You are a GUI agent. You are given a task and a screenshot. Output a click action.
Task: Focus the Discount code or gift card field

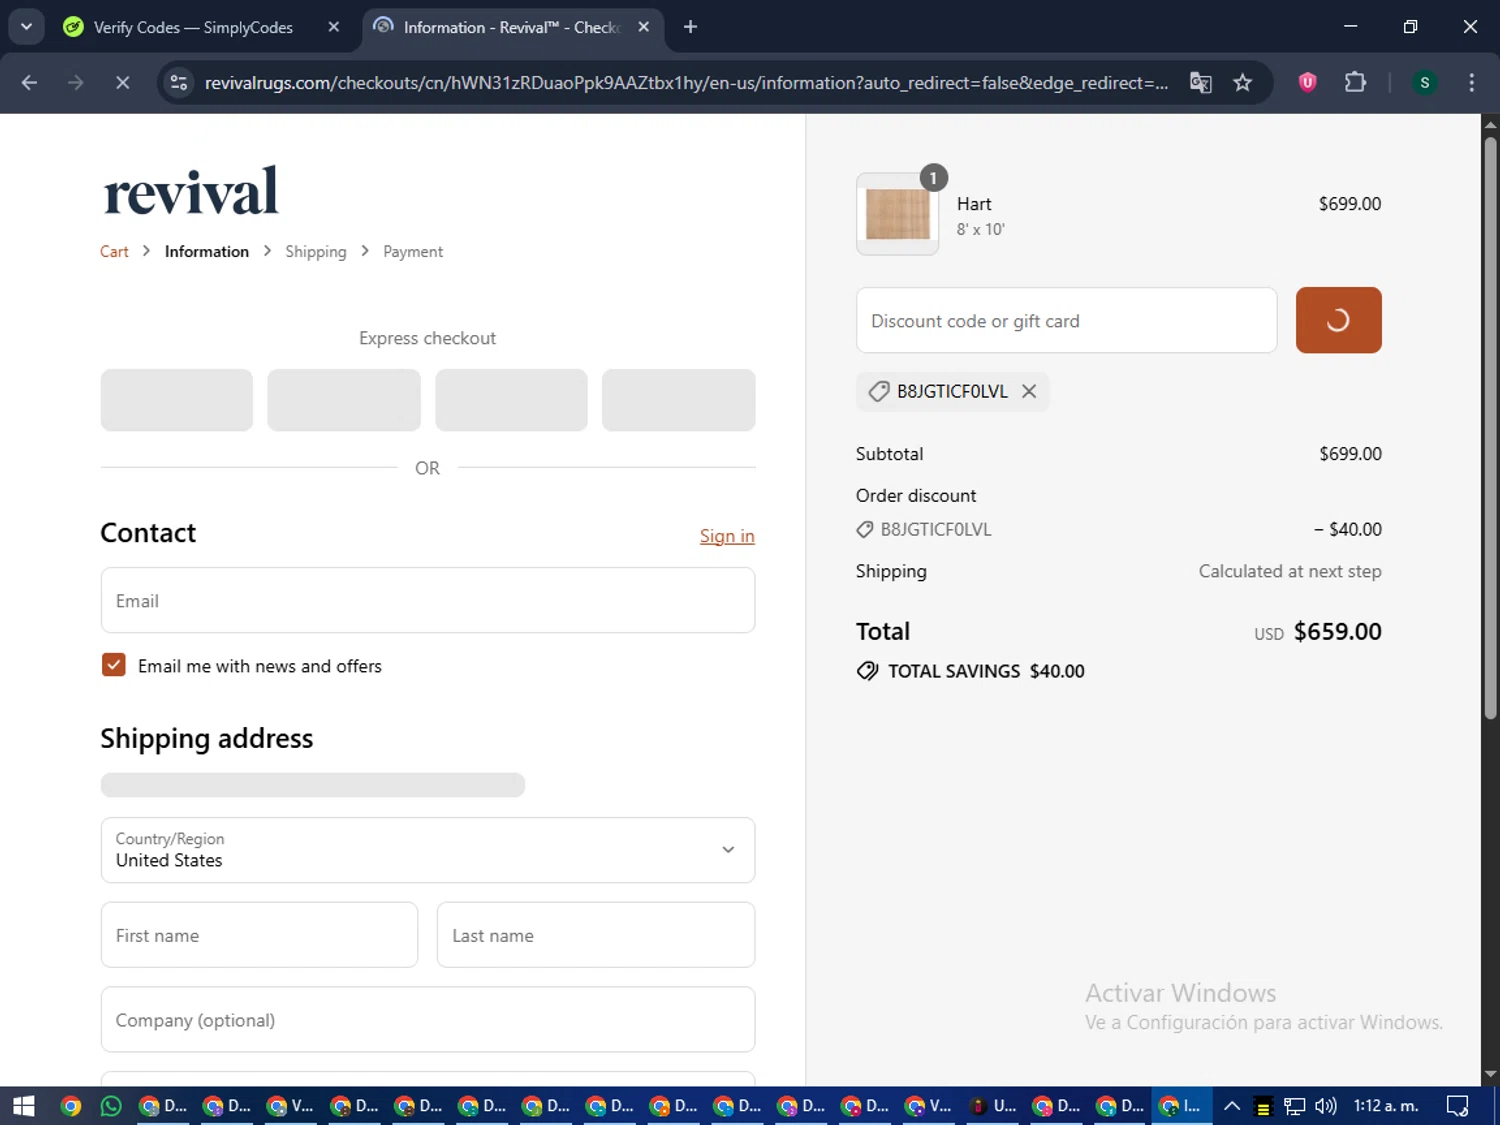click(1066, 320)
